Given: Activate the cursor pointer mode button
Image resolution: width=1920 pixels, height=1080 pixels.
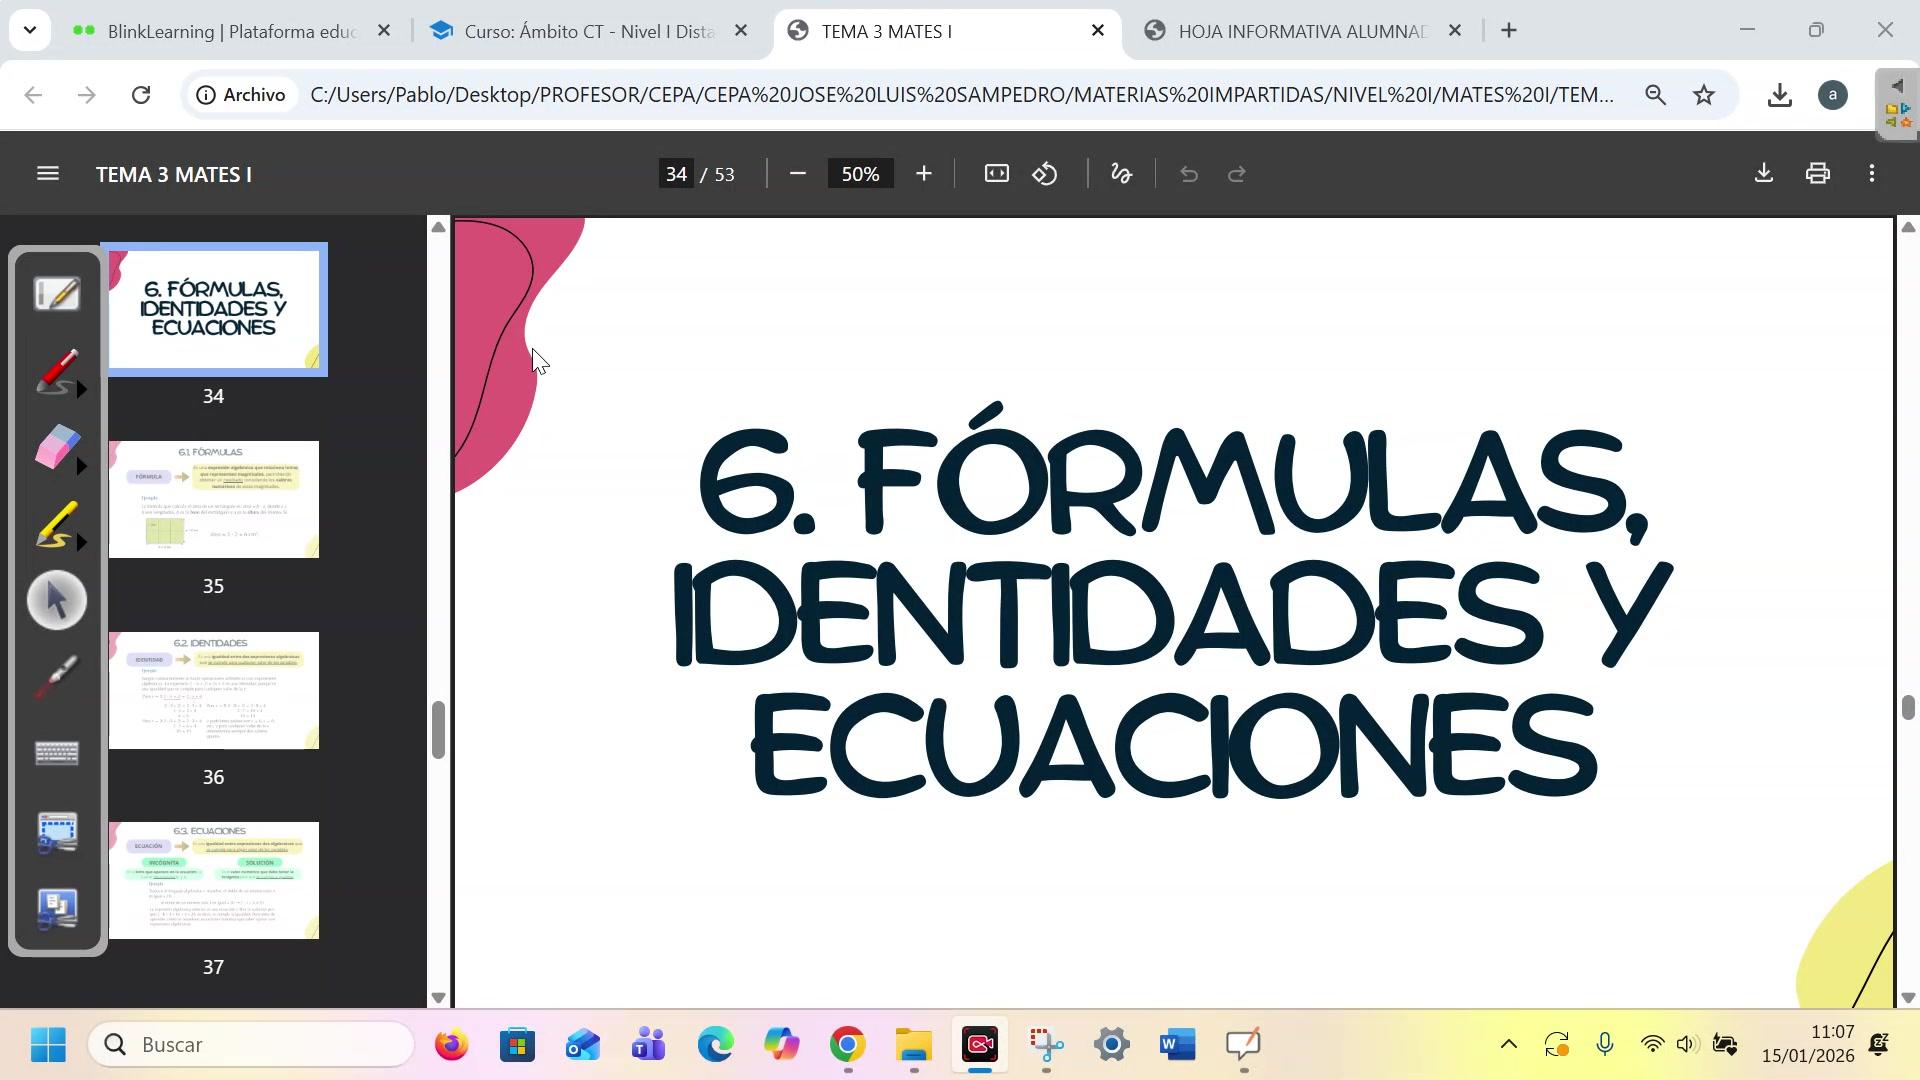Looking at the screenshot, I should pyautogui.click(x=57, y=601).
